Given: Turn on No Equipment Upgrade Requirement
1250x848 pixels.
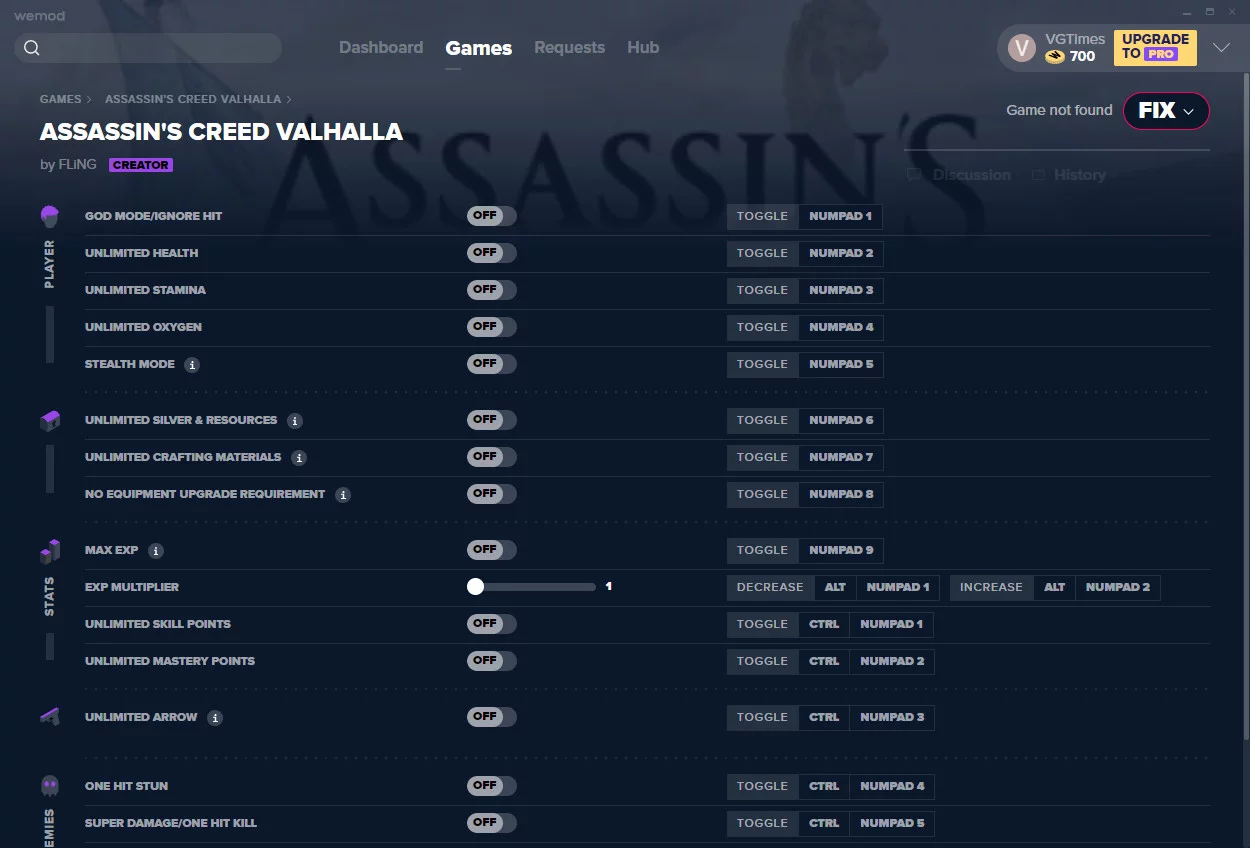Looking at the screenshot, I should [492, 494].
